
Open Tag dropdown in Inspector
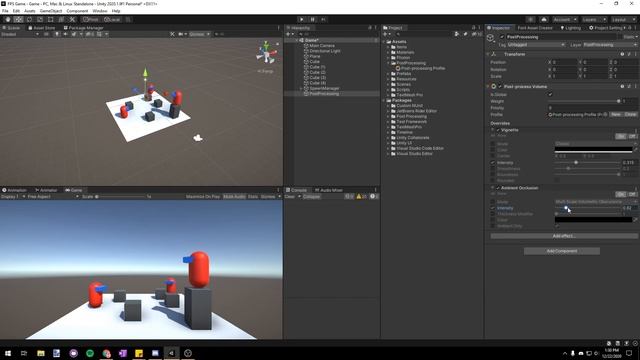[536, 45]
